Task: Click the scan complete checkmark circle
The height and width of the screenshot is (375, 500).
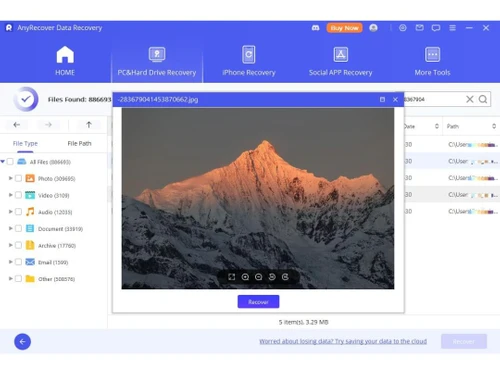Action: (x=26, y=99)
